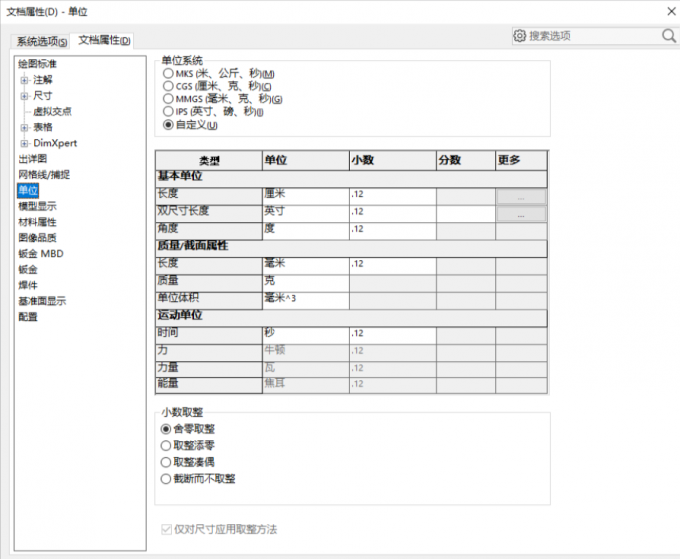Click the 小数 column header

[393, 160]
